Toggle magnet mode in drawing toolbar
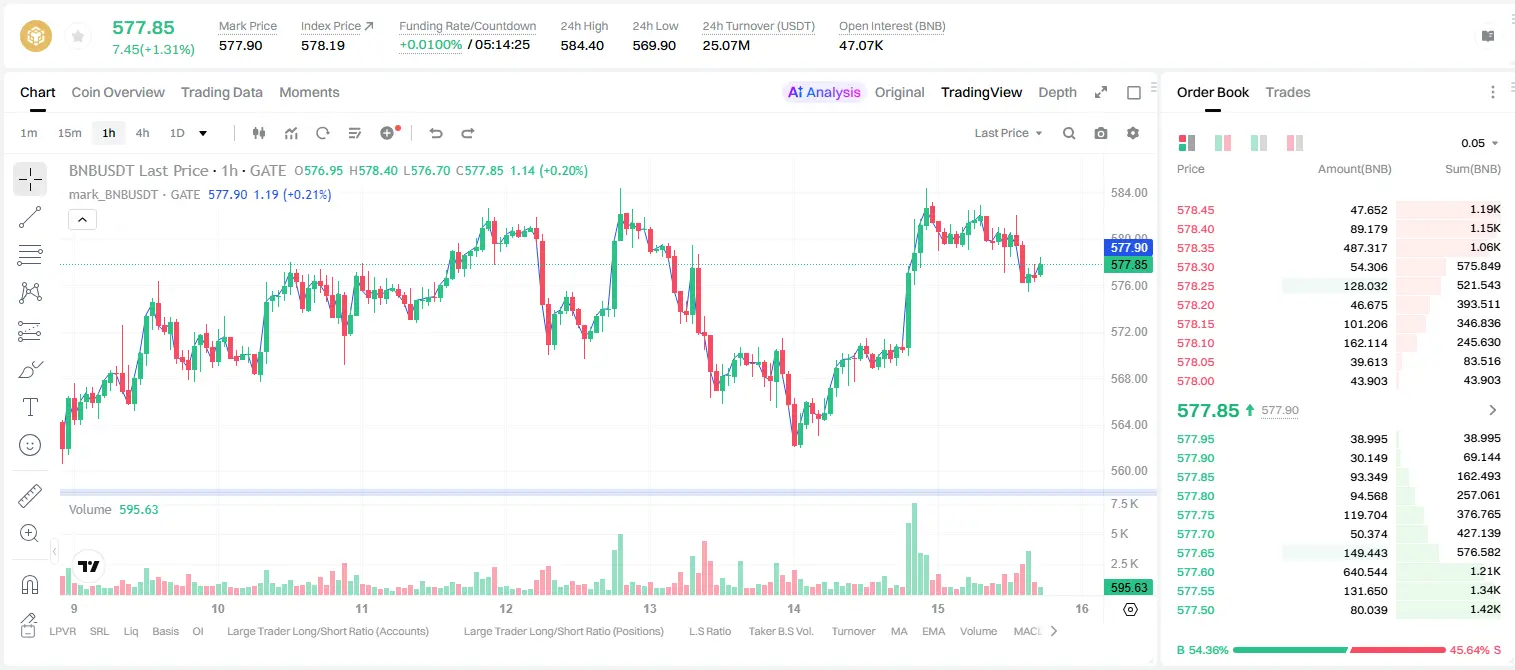The image size is (1515, 670). pos(30,585)
